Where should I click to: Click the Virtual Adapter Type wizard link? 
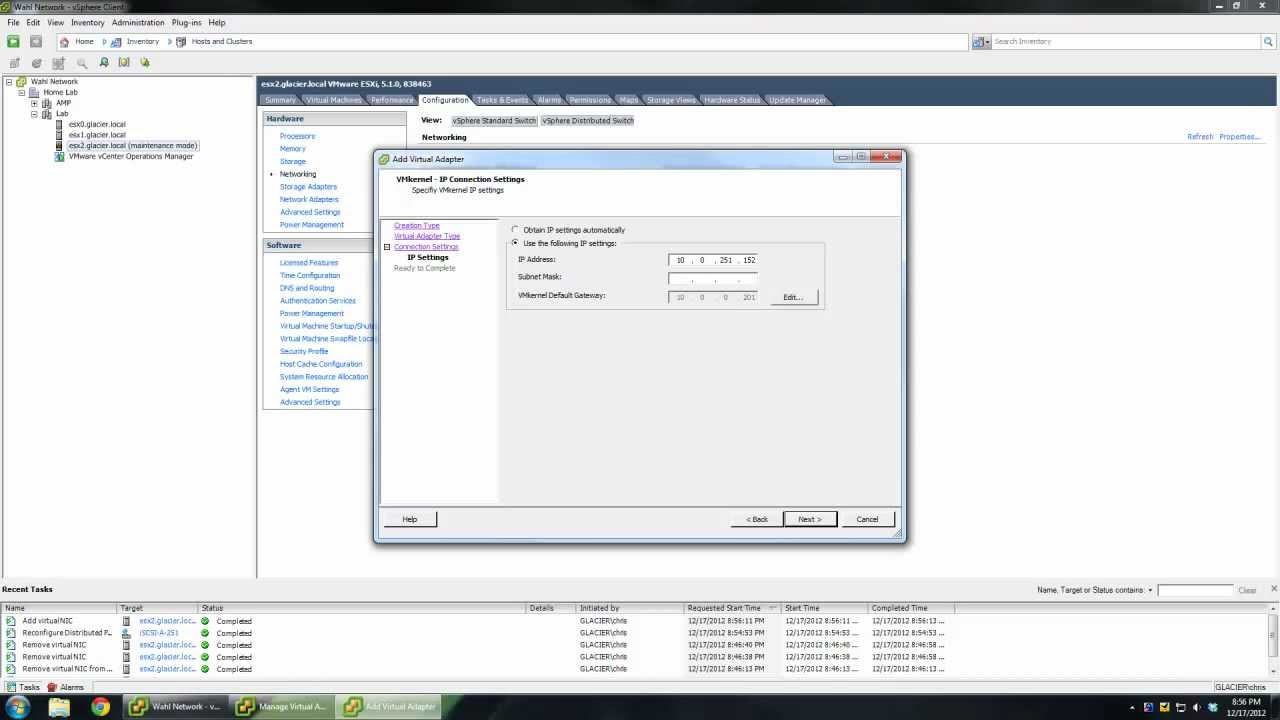pyautogui.click(x=427, y=236)
